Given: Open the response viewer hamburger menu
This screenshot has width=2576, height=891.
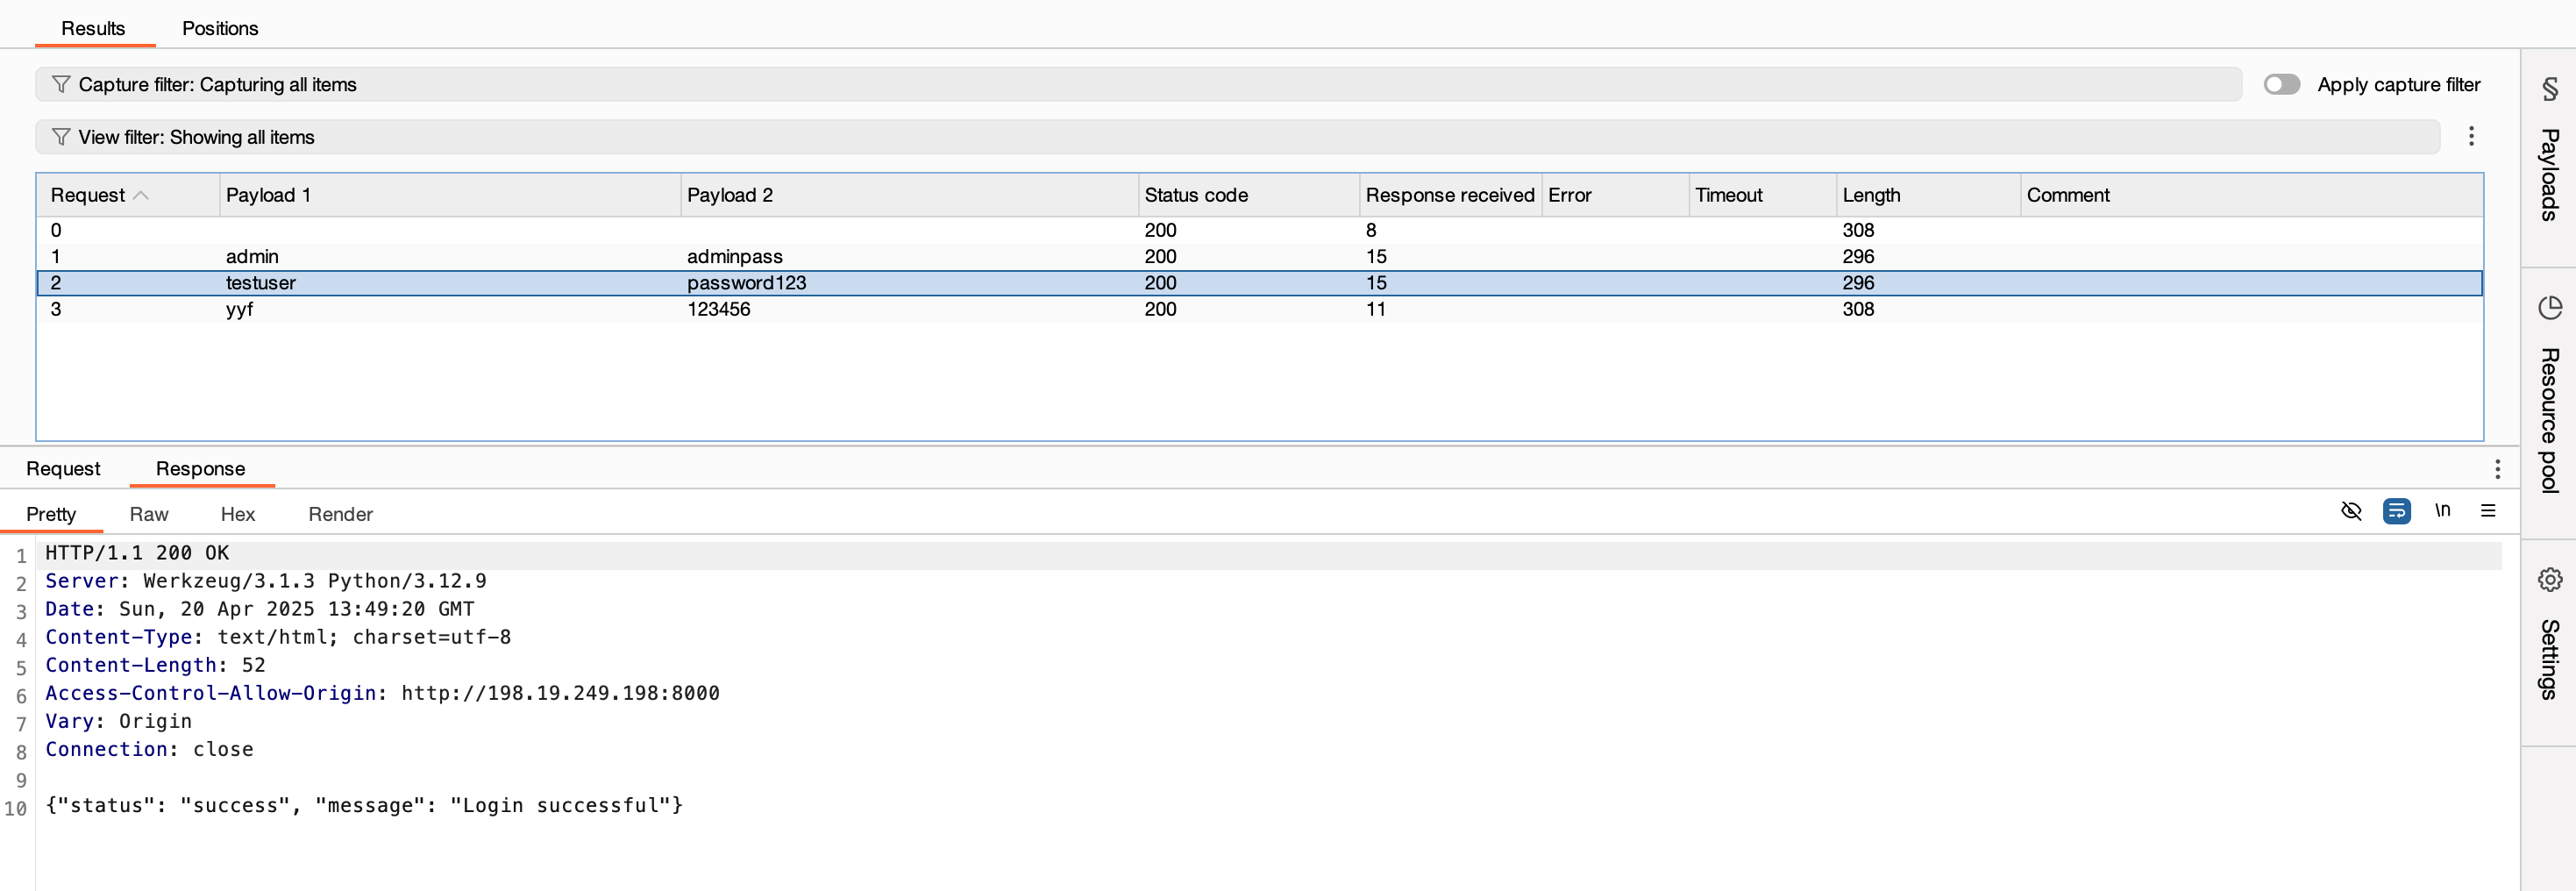Looking at the screenshot, I should [x=2488, y=511].
